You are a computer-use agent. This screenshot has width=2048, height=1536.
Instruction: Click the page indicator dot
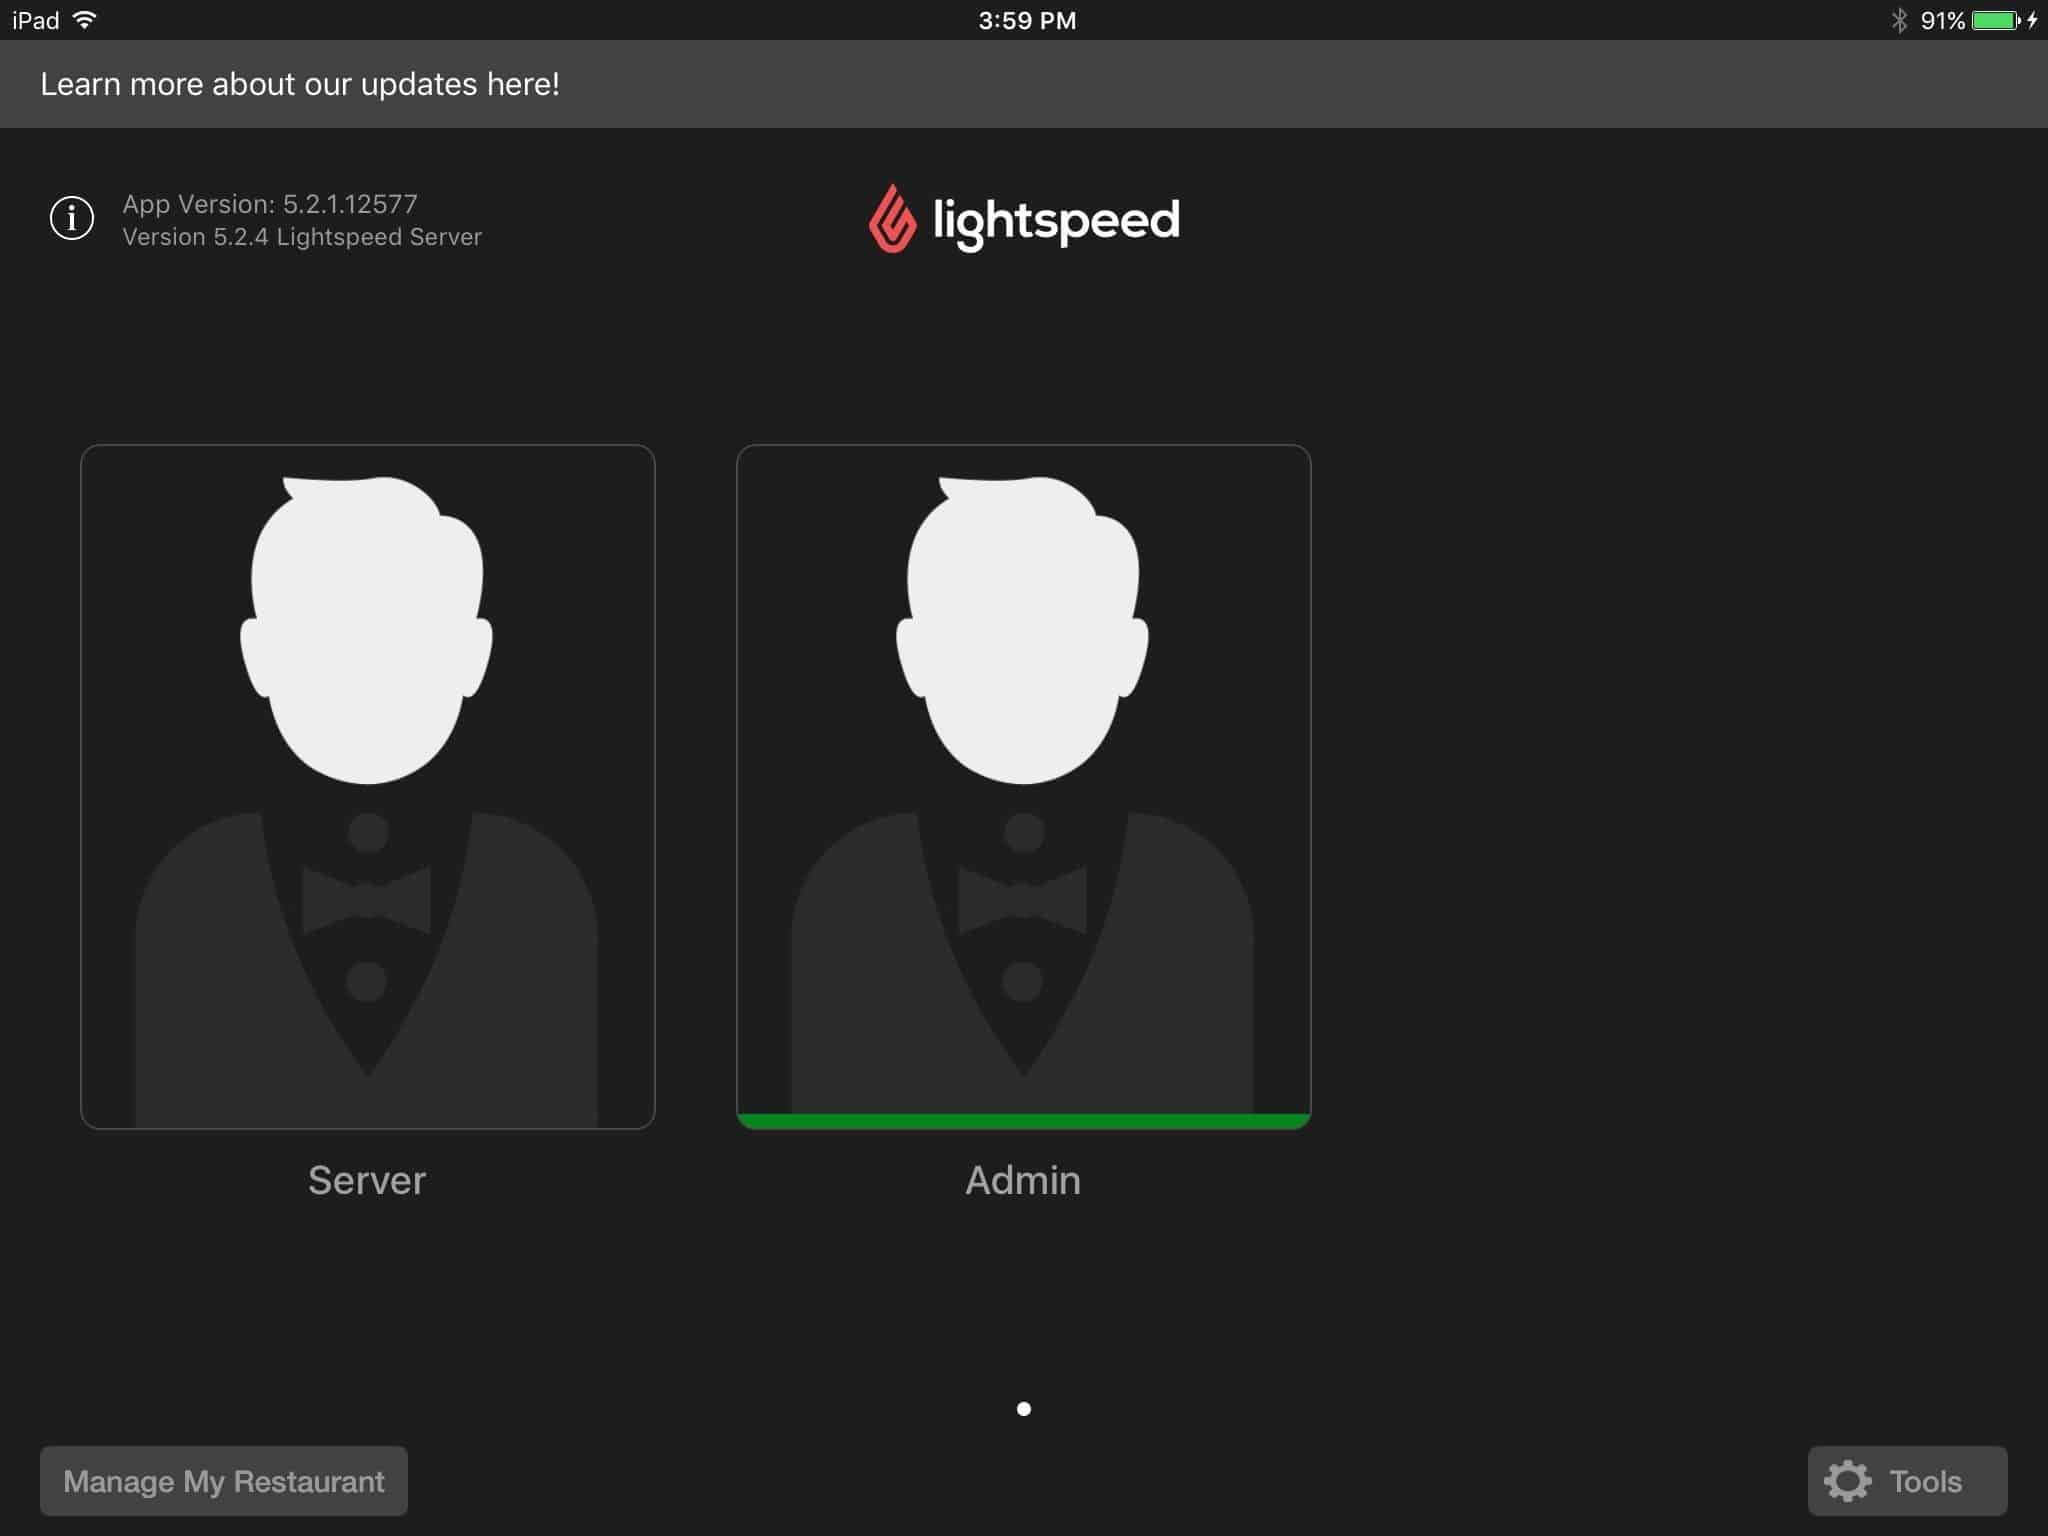1024,1409
